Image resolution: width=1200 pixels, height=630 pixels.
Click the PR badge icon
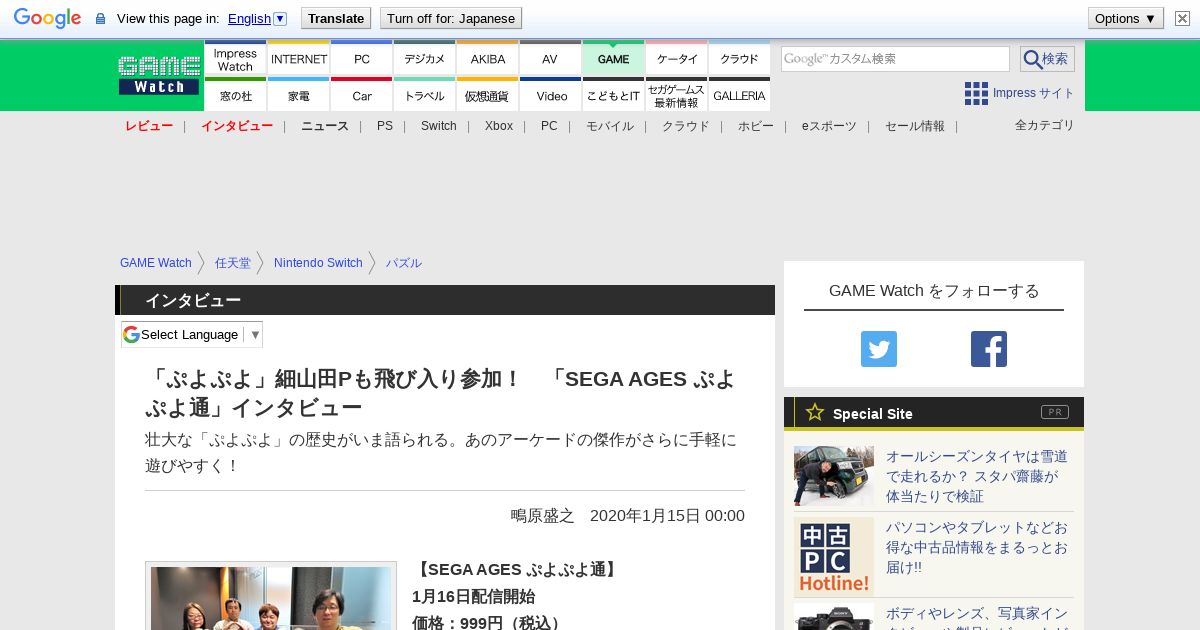(x=1055, y=412)
